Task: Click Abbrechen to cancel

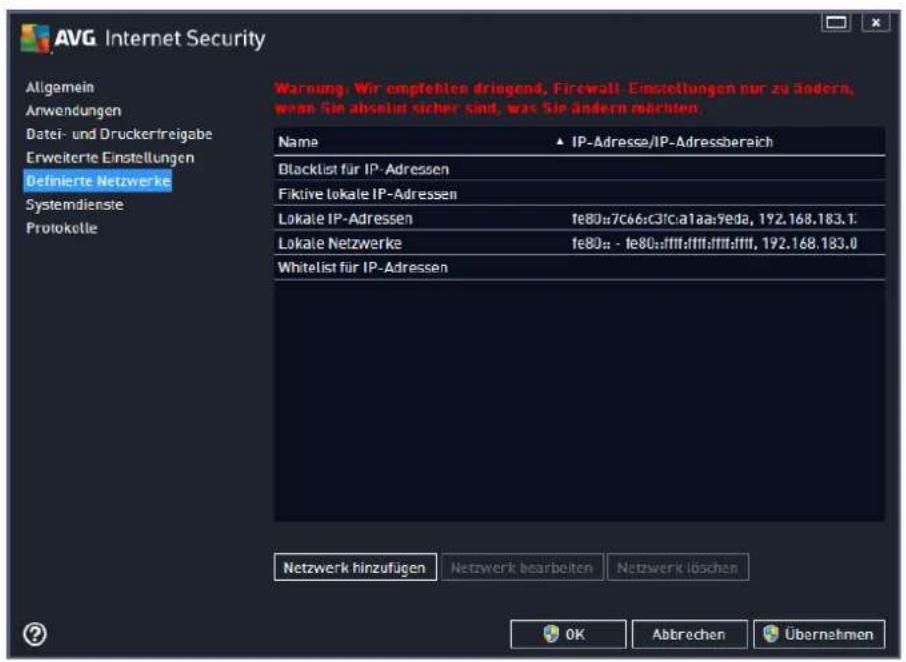Action: tap(689, 634)
